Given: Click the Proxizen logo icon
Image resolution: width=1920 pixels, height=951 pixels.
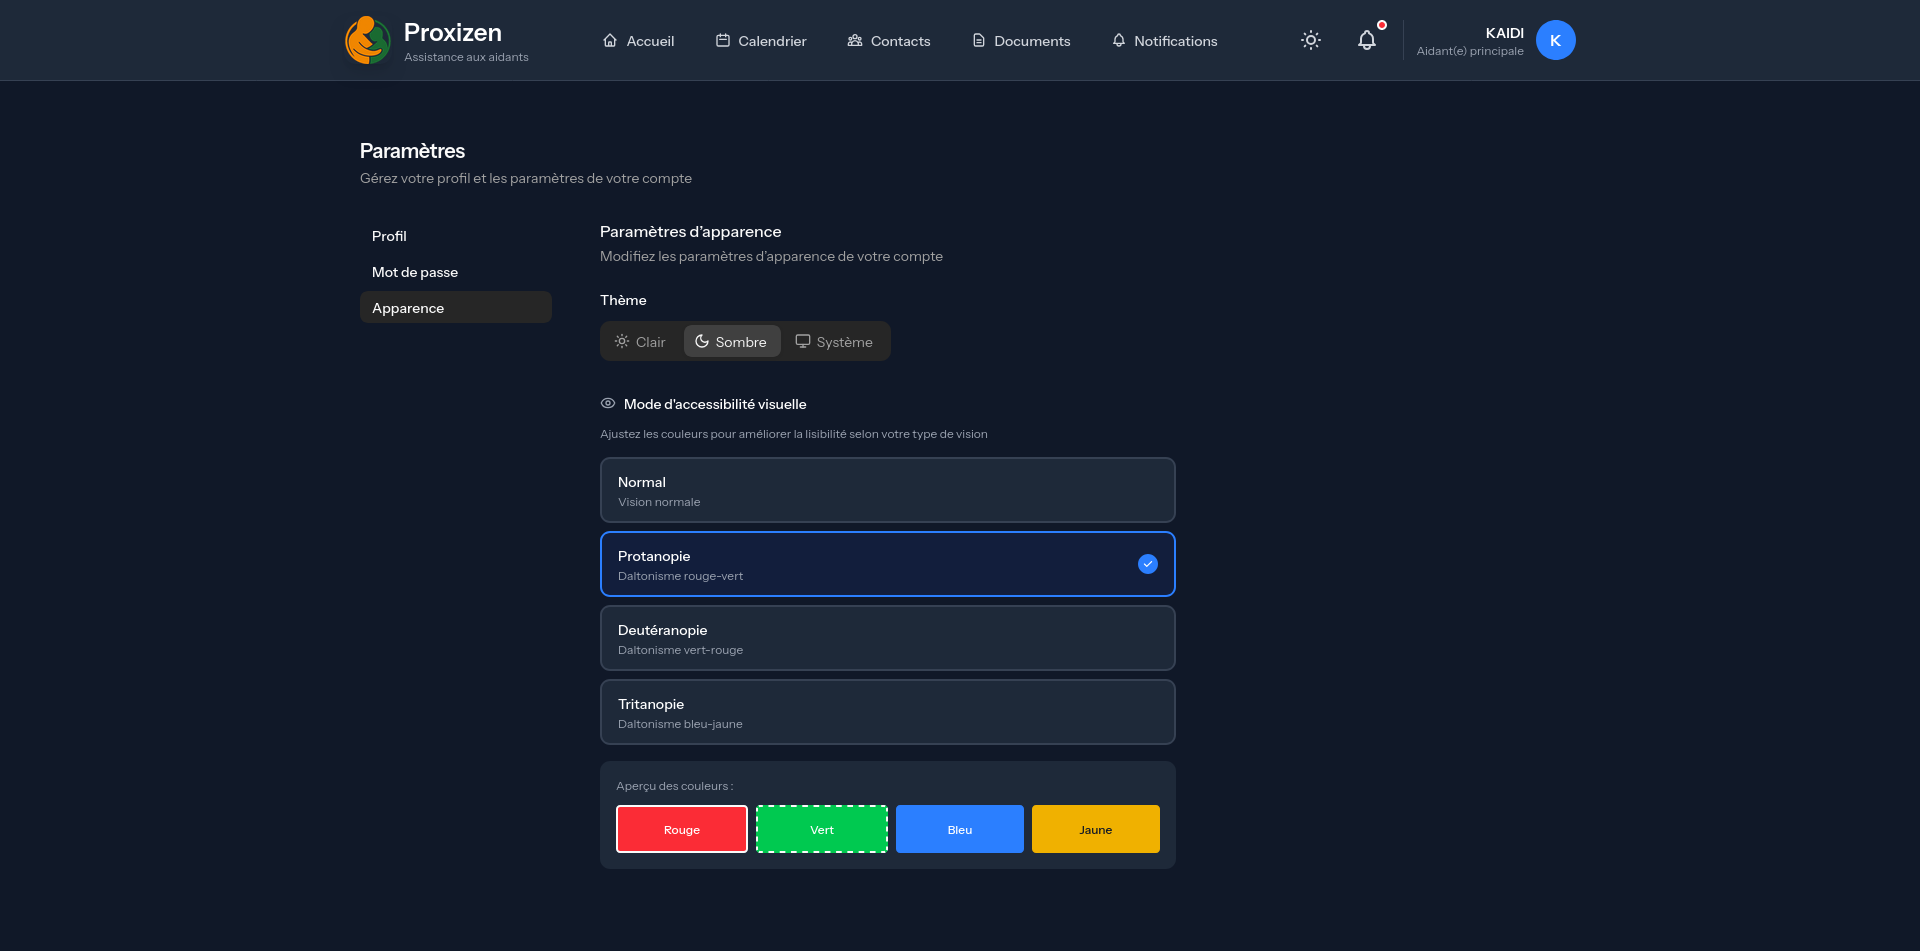Looking at the screenshot, I should tap(367, 40).
